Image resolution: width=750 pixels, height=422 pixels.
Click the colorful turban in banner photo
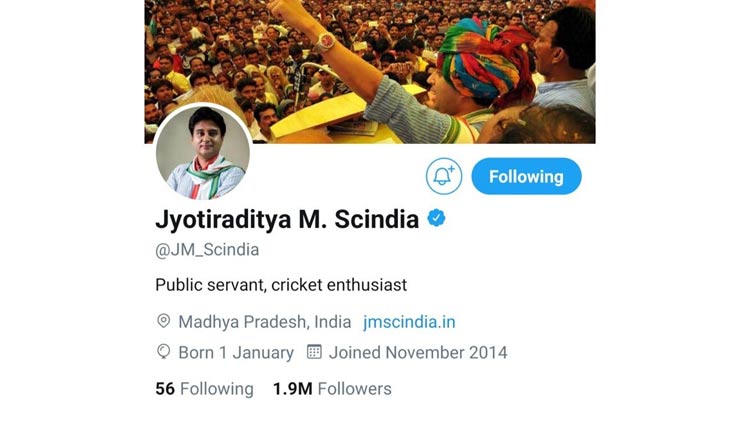(x=483, y=60)
